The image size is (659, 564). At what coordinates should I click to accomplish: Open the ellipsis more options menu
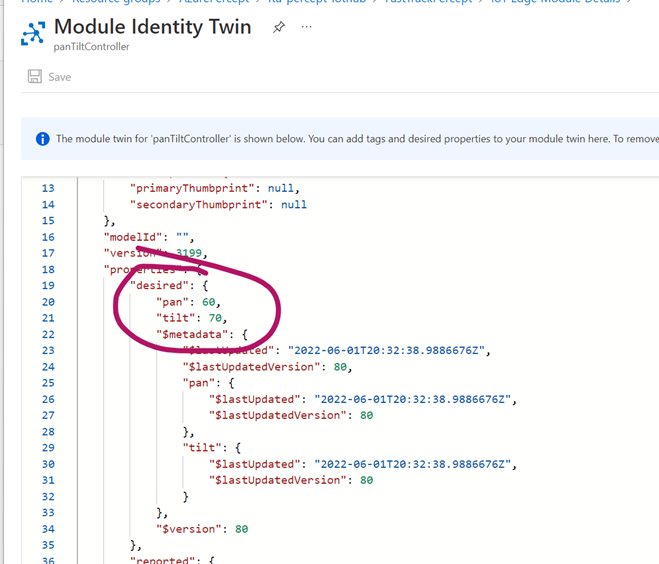point(307,27)
